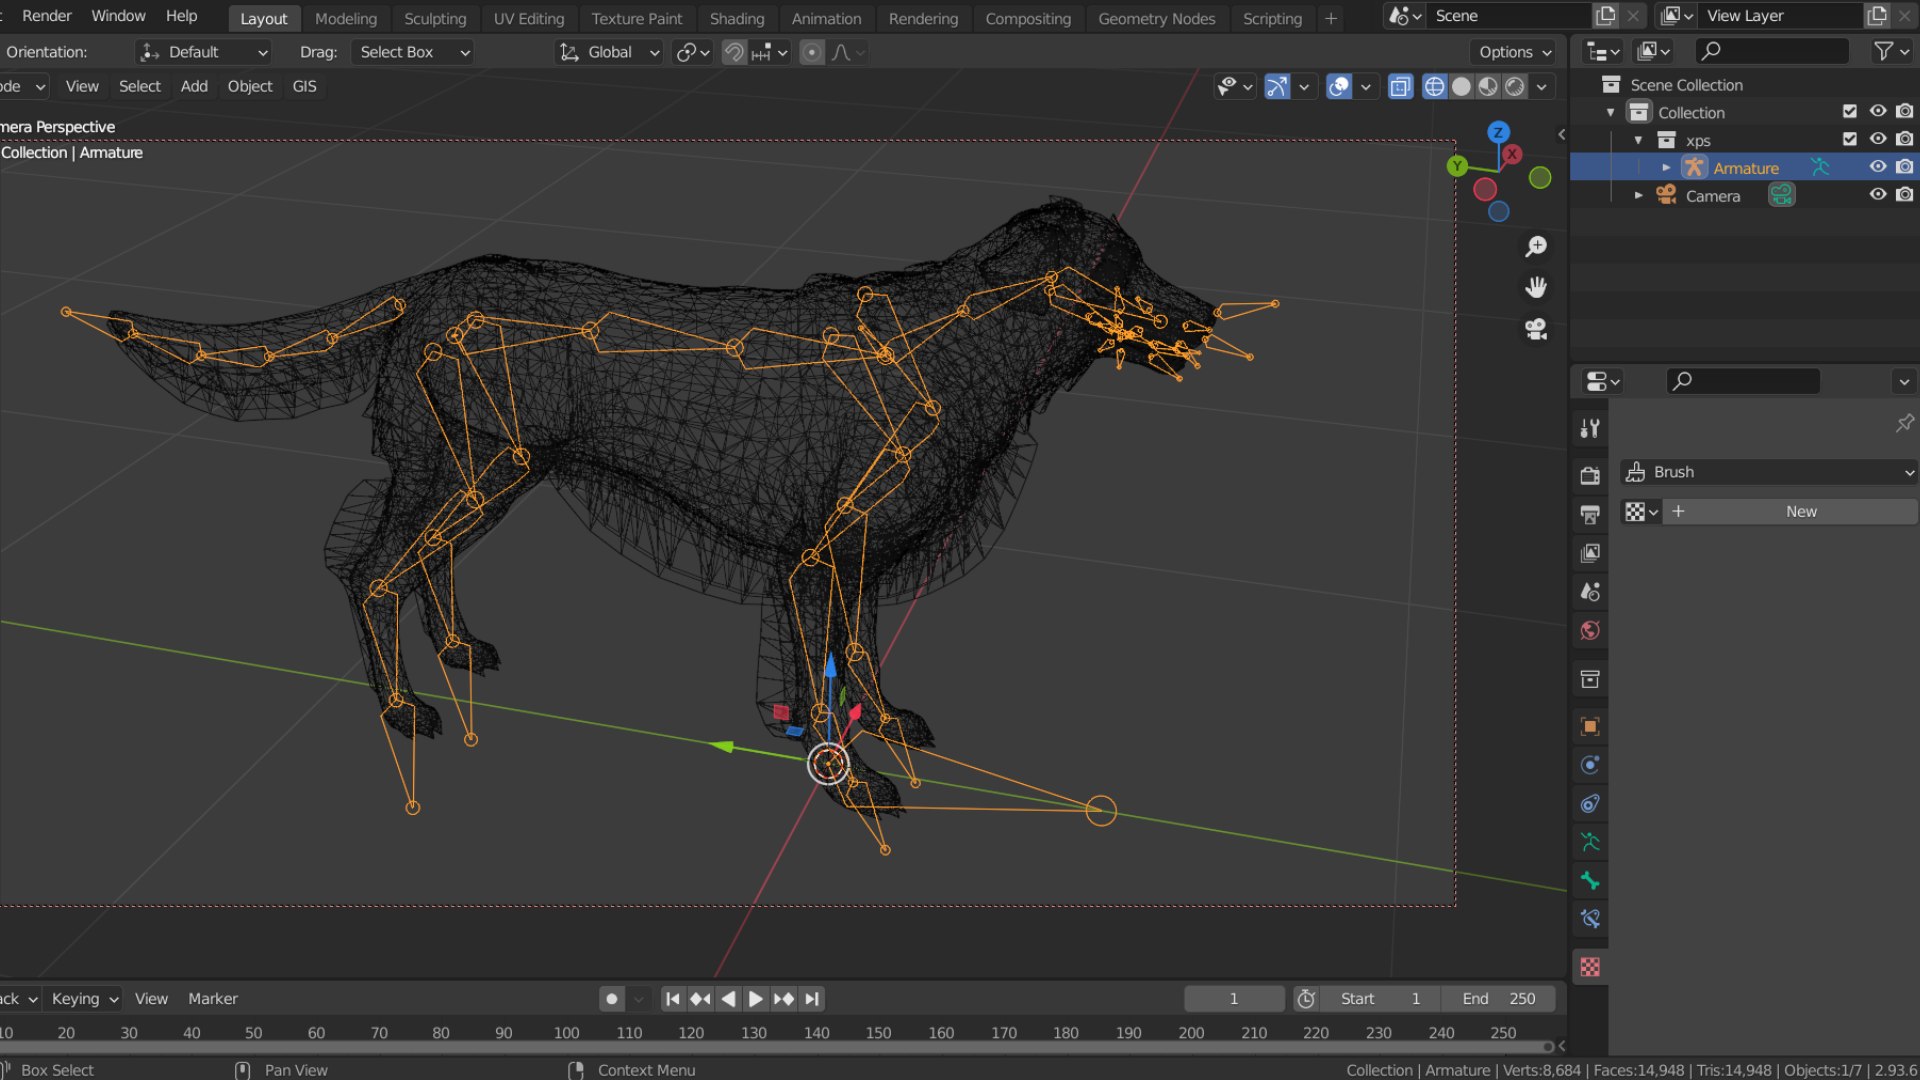Image resolution: width=1920 pixels, height=1080 pixels.
Task: Open the Render menu
Action: (47, 16)
